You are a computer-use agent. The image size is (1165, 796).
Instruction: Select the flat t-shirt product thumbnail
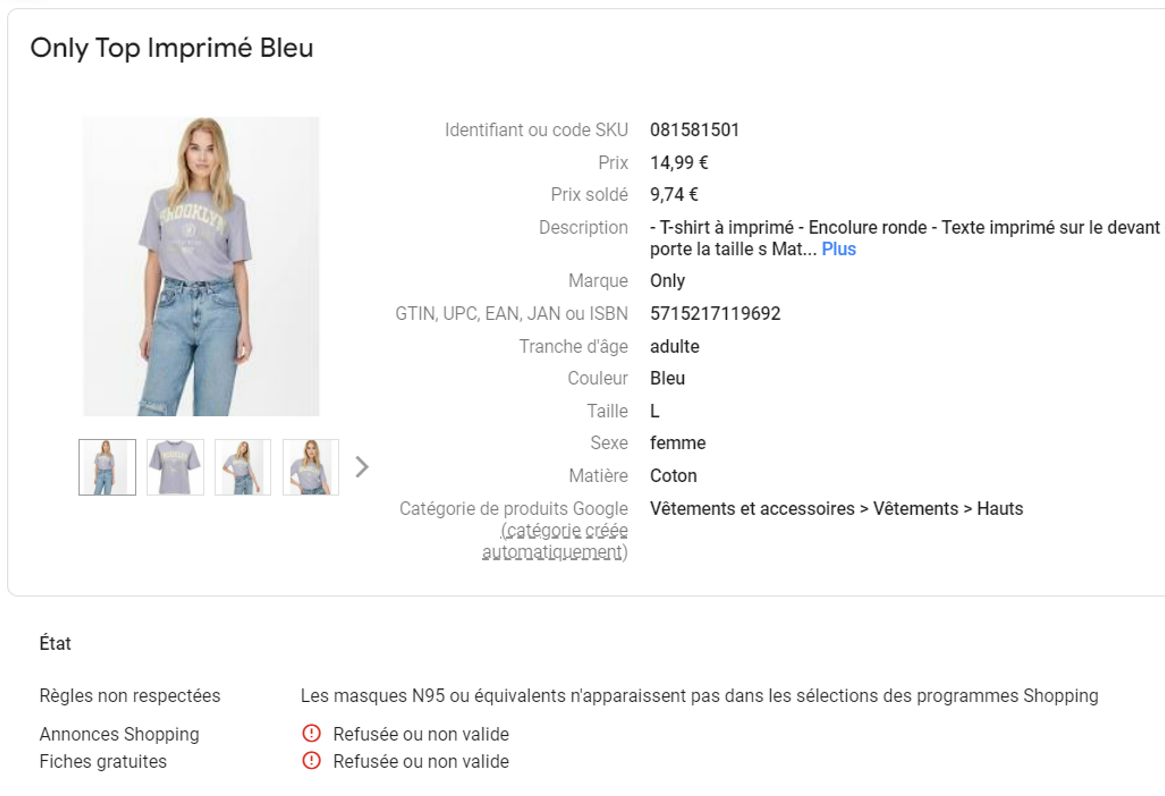pos(175,467)
